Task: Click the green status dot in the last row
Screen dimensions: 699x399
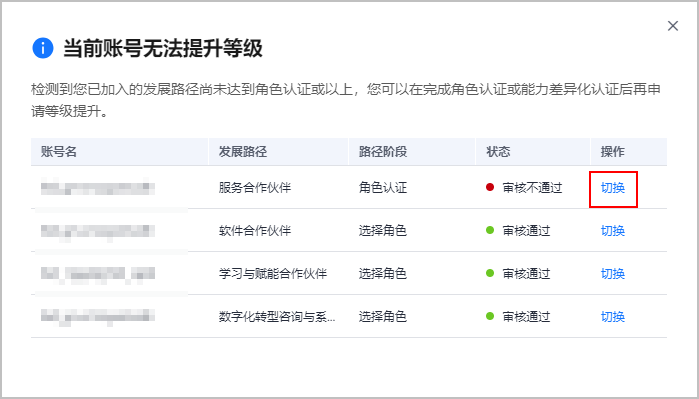Action: [490, 317]
